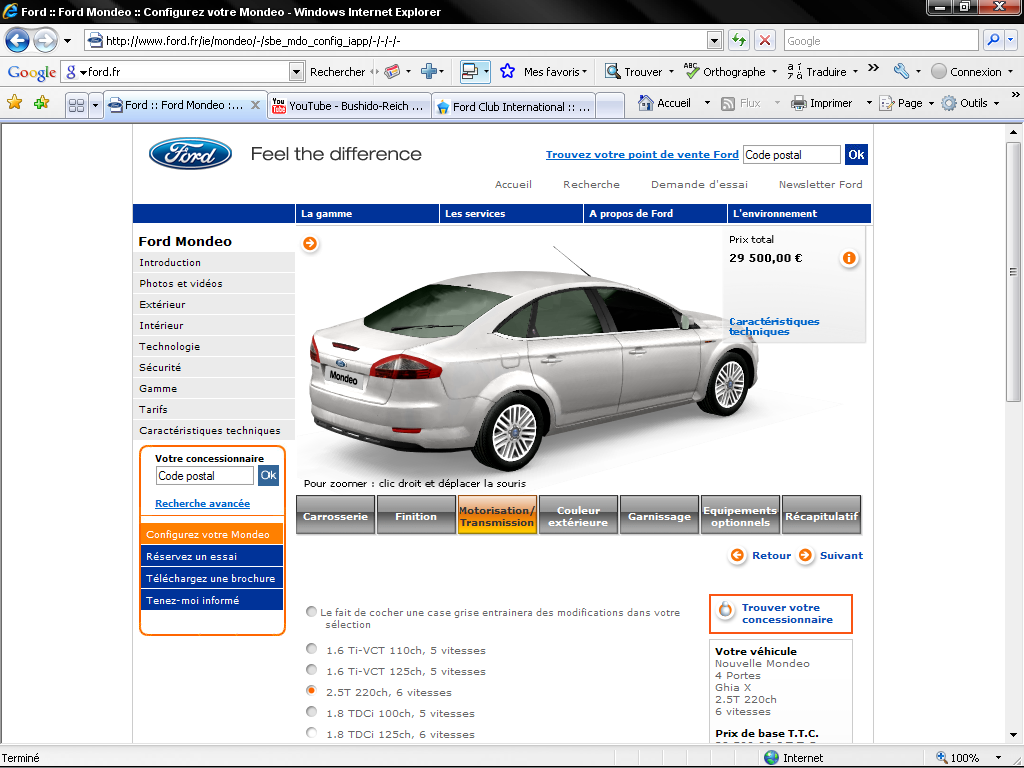The height and width of the screenshot is (768, 1024).
Task: Open the Carrosserie configurator tab
Action: click(x=336, y=516)
